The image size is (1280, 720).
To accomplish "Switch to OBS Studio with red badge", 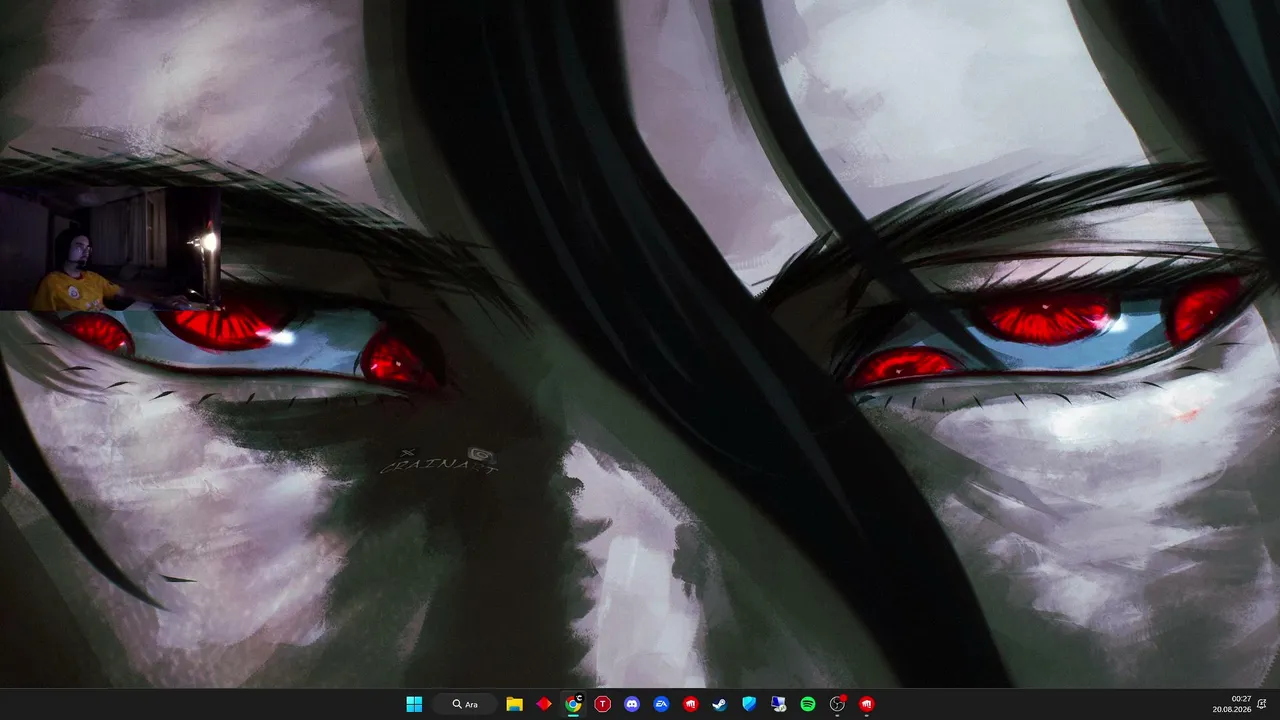I will (x=837, y=704).
